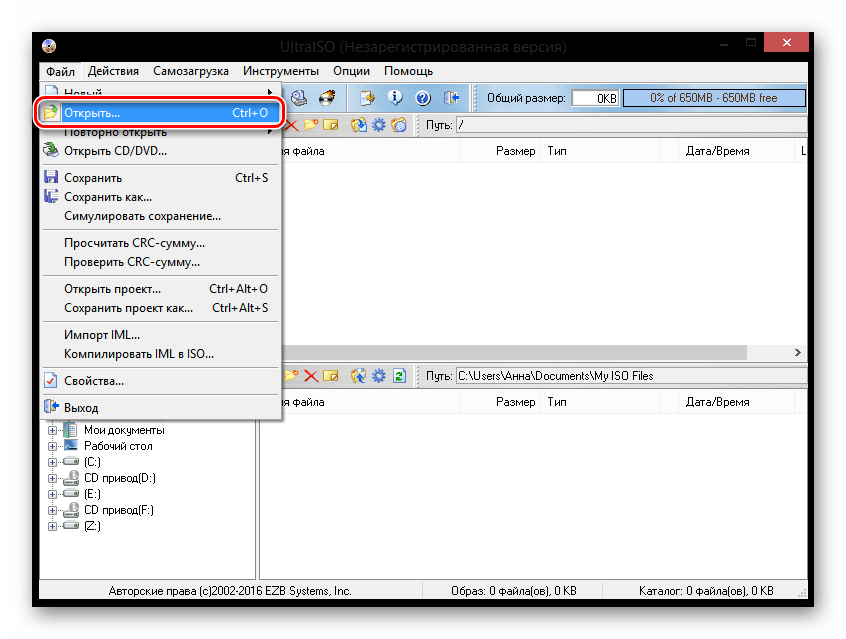Image resolution: width=846 pixels, height=639 pixels.
Task: Click the gear icon in the upper image toolbar
Action: [379, 125]
